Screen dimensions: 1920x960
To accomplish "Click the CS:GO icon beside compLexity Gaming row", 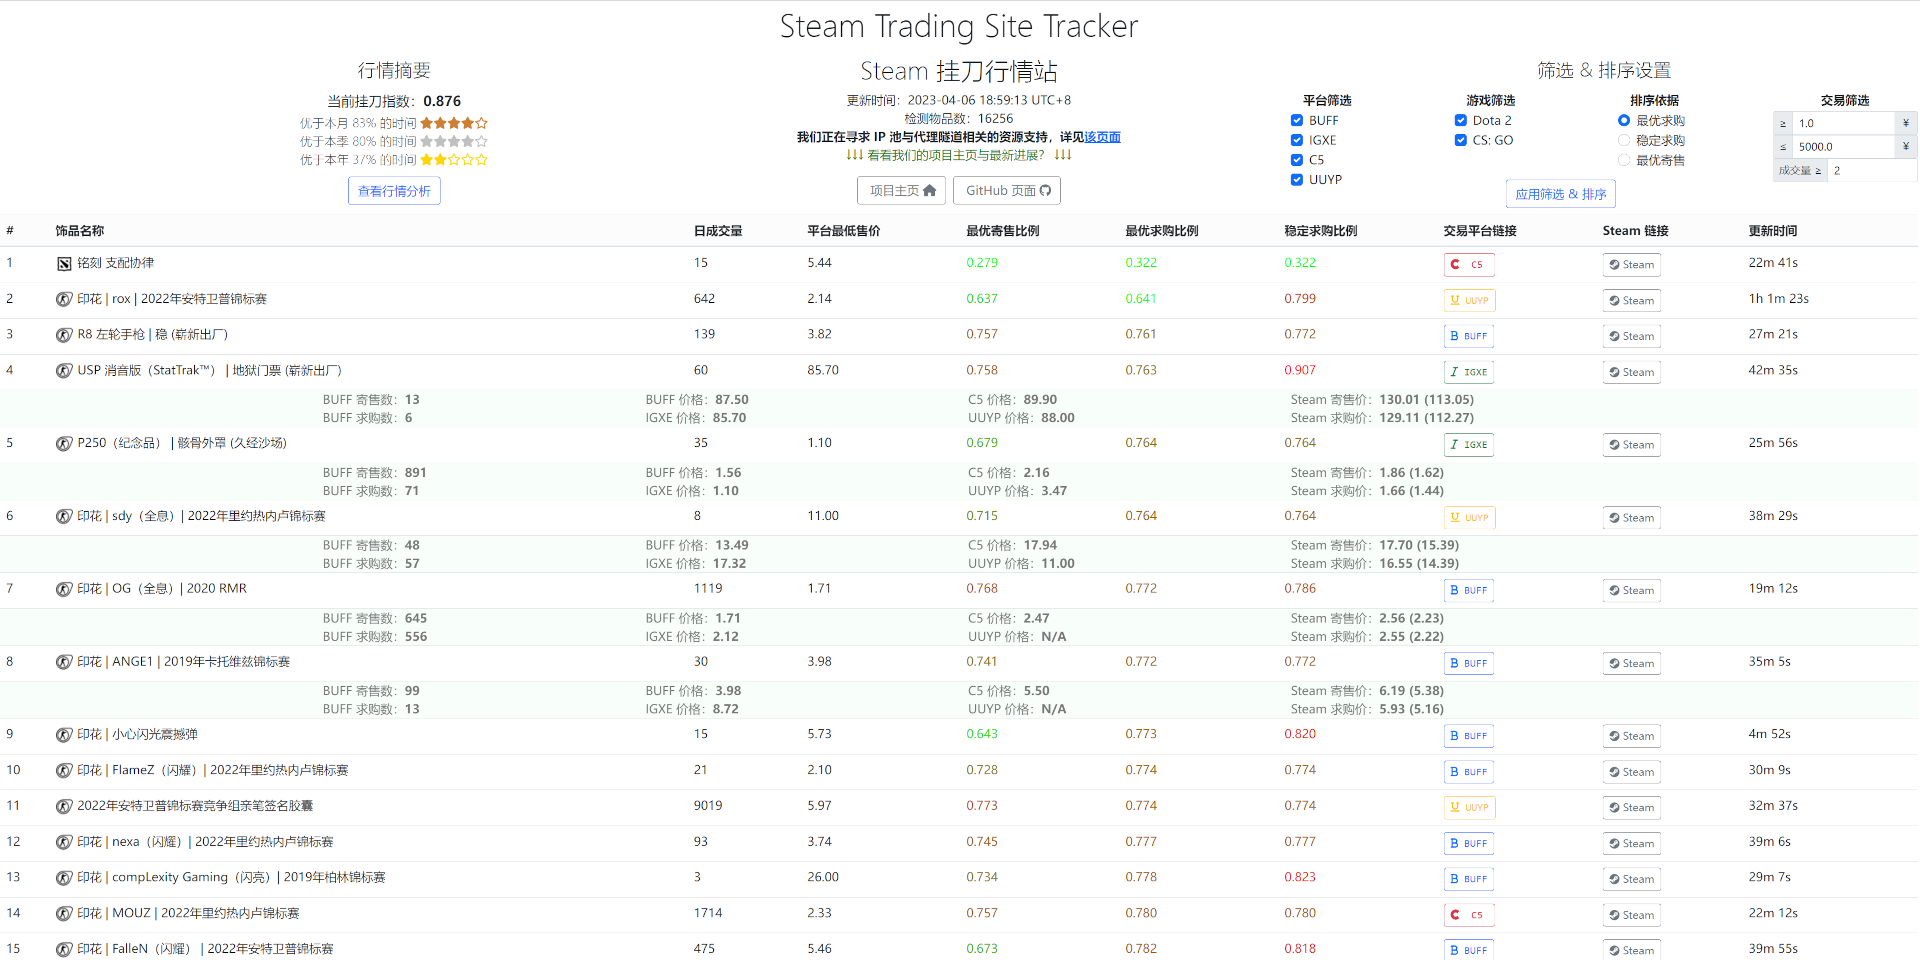I will (64, 878).
